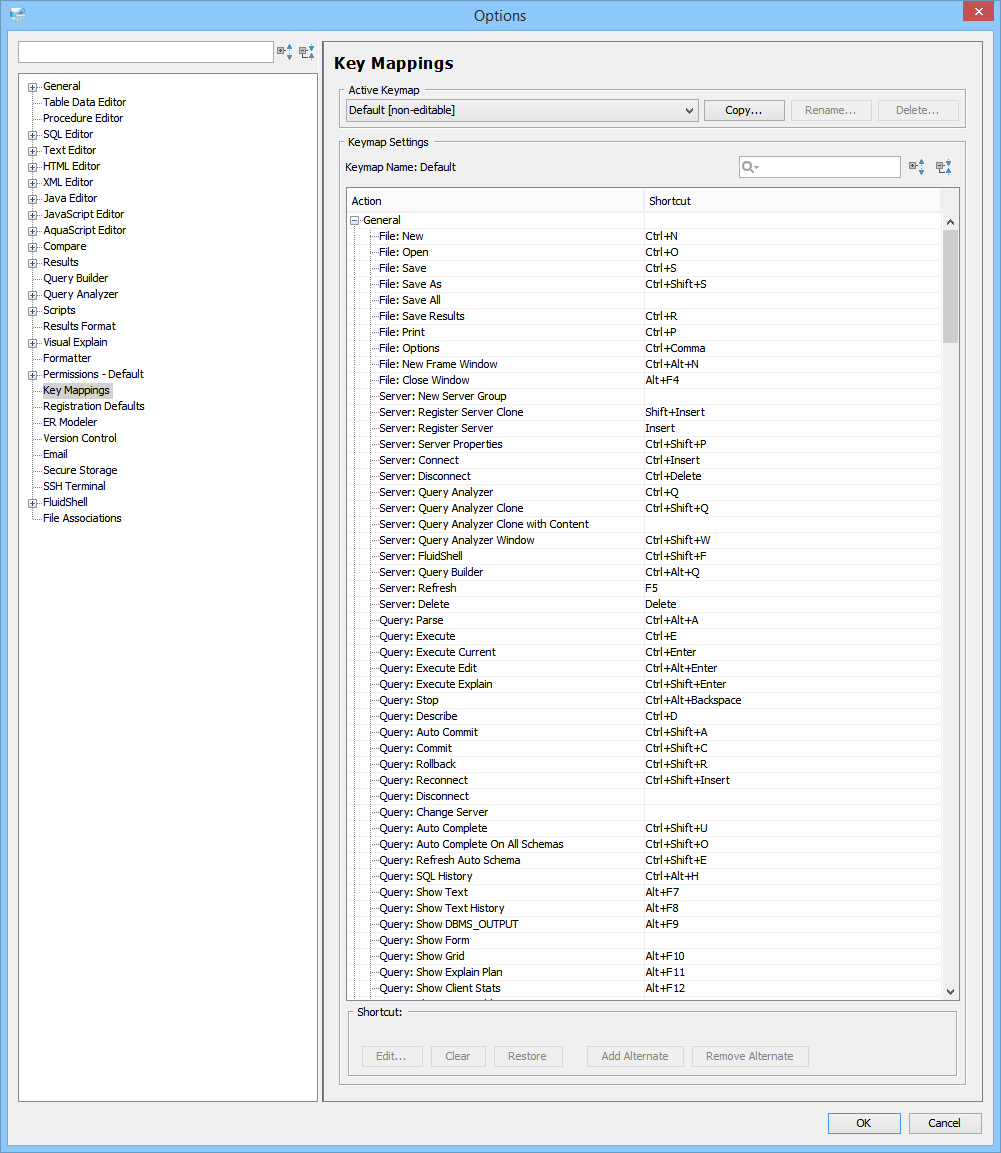This screenshot has width=1001, height=1153.
Task: Click the Delete... button
Action: point(917,110)
